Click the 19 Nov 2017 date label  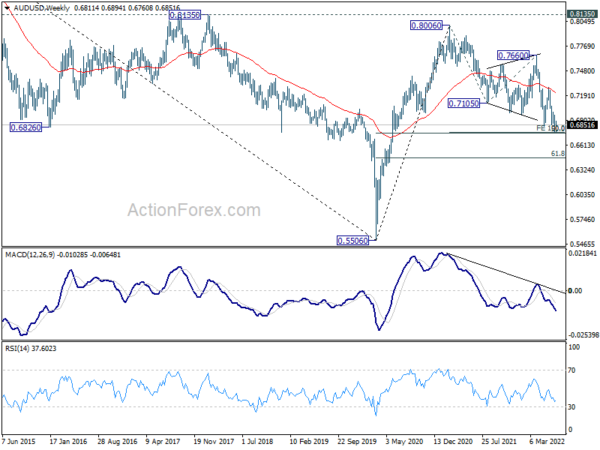click(x=213, y=441)
